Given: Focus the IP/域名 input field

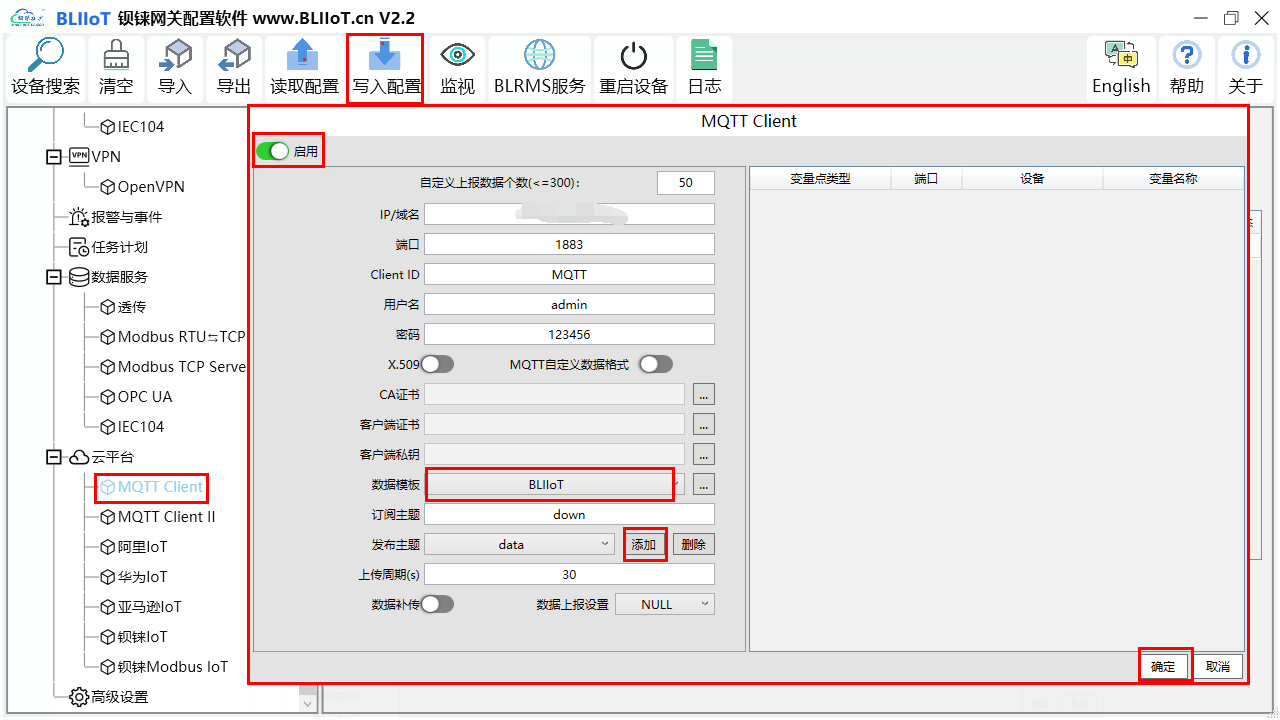Looking at the screenshot, I should (570, 214).
